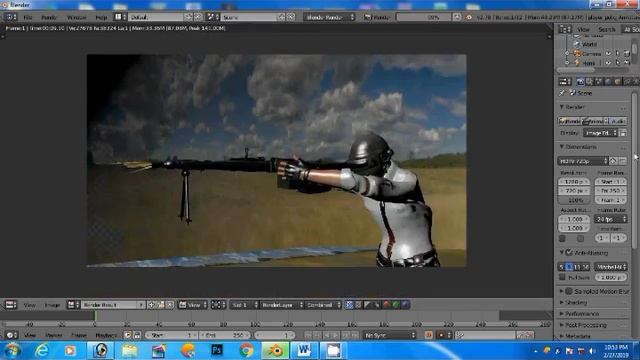
Task: Open the Render menu in the Blender header
Action: [x=49, y=17]
